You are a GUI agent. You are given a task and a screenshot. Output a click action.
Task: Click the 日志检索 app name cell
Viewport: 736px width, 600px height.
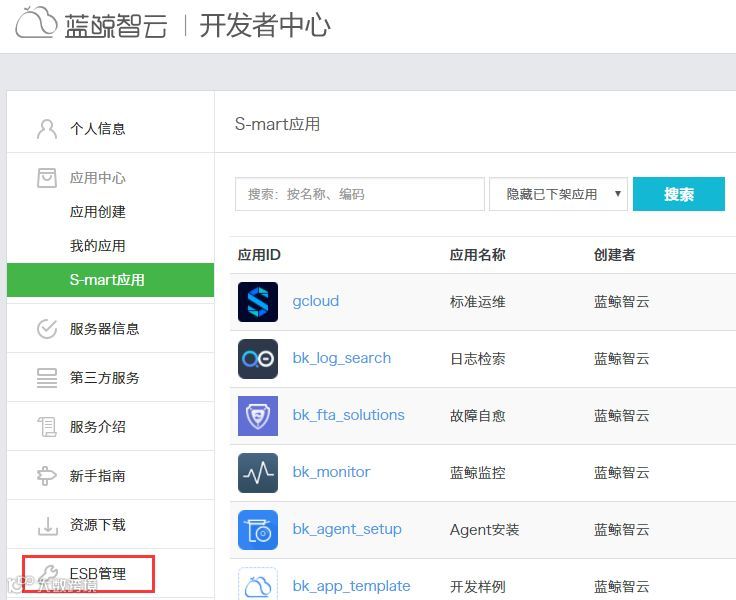477,359
